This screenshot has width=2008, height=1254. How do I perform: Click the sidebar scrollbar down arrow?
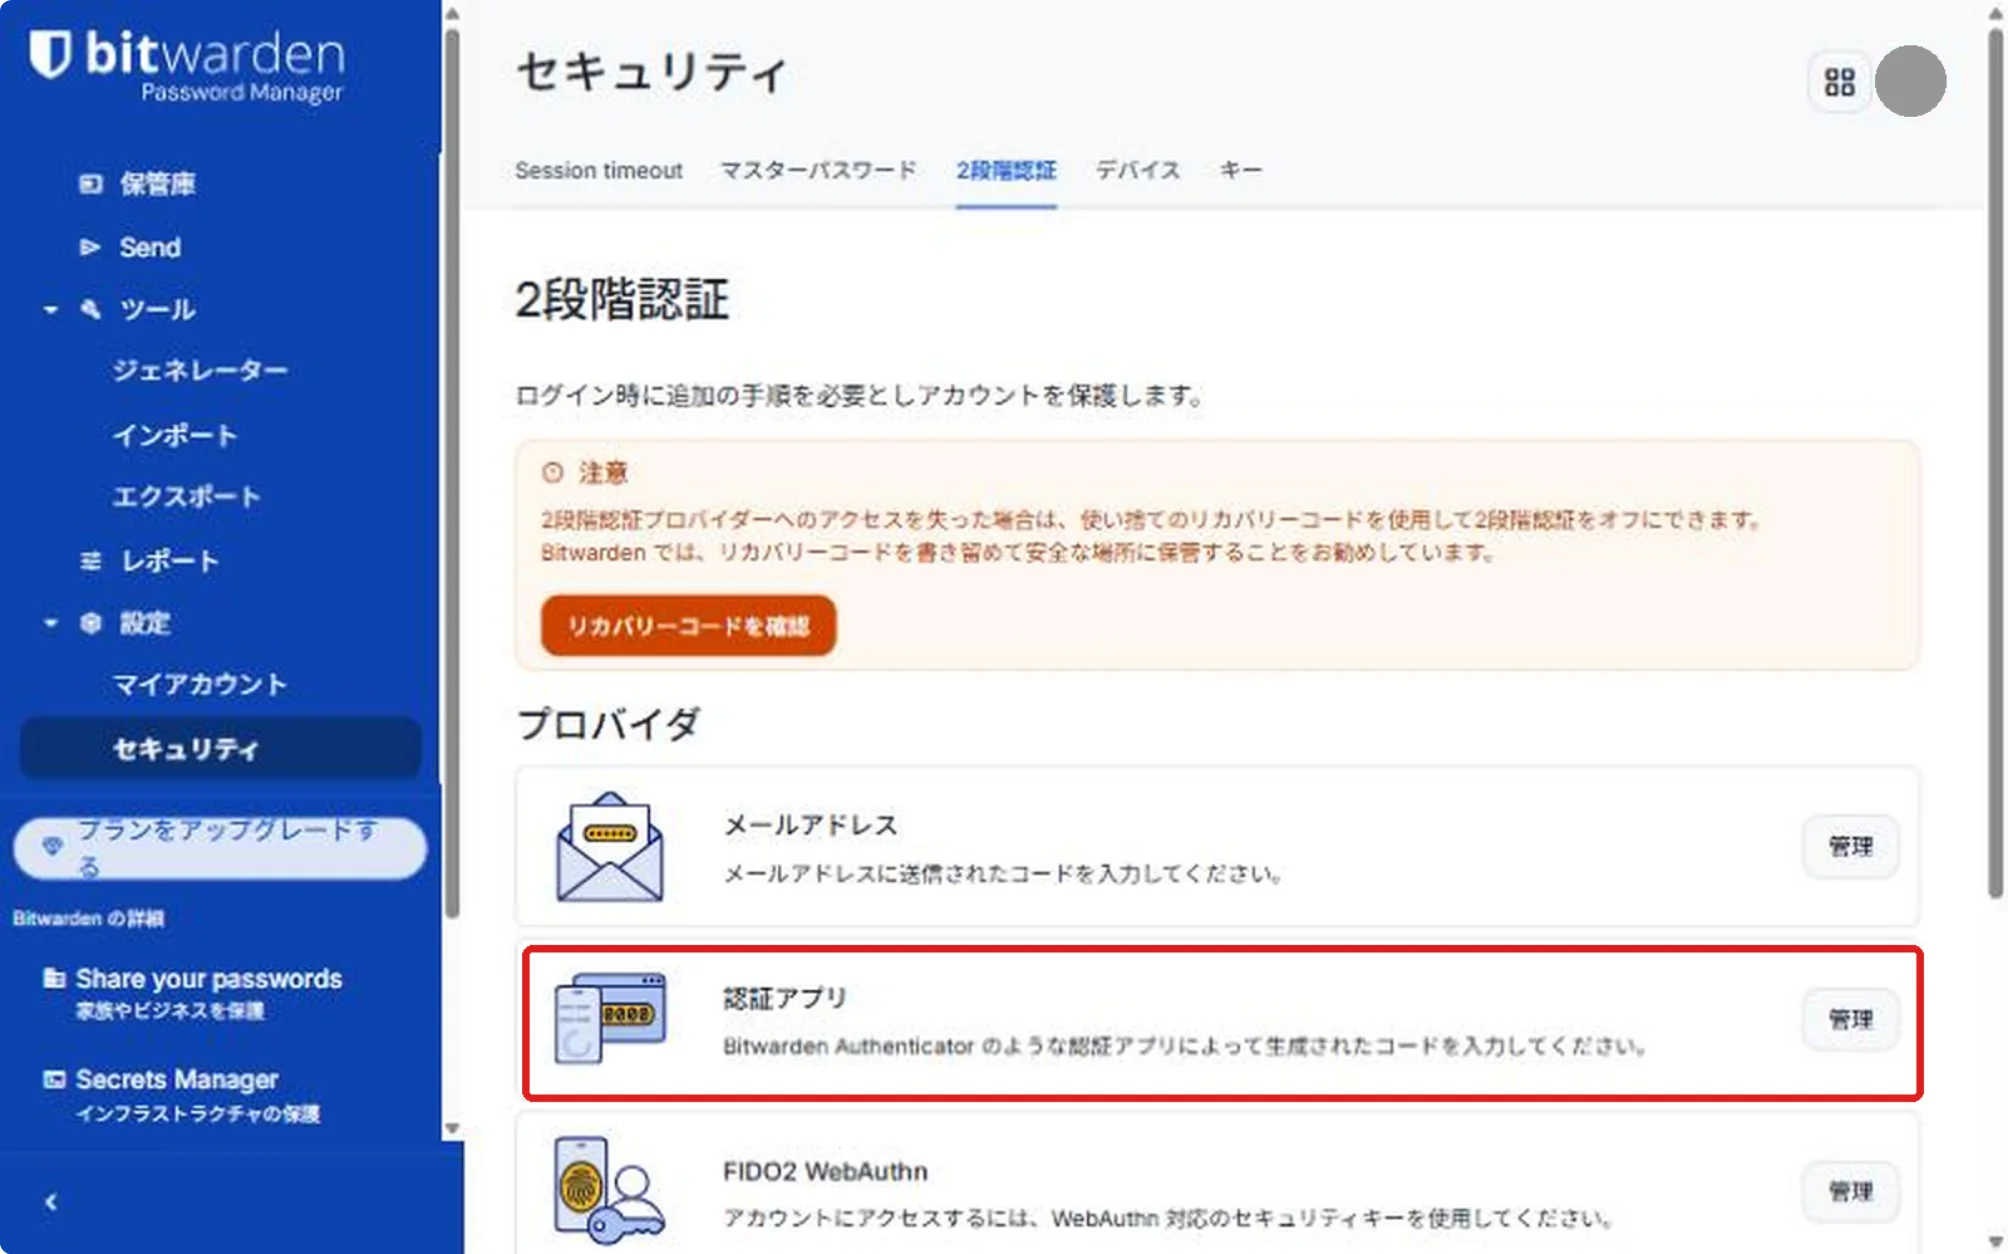click(452, 1128)
